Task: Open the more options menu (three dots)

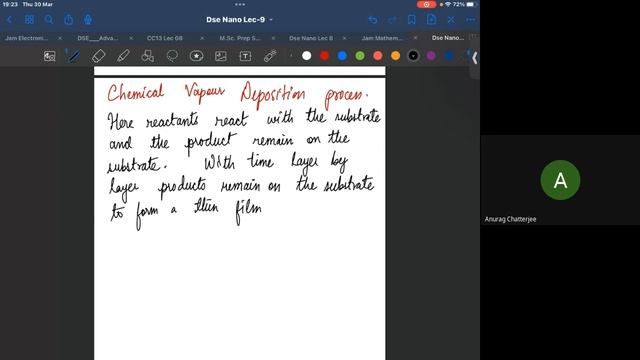Action: 471,20
